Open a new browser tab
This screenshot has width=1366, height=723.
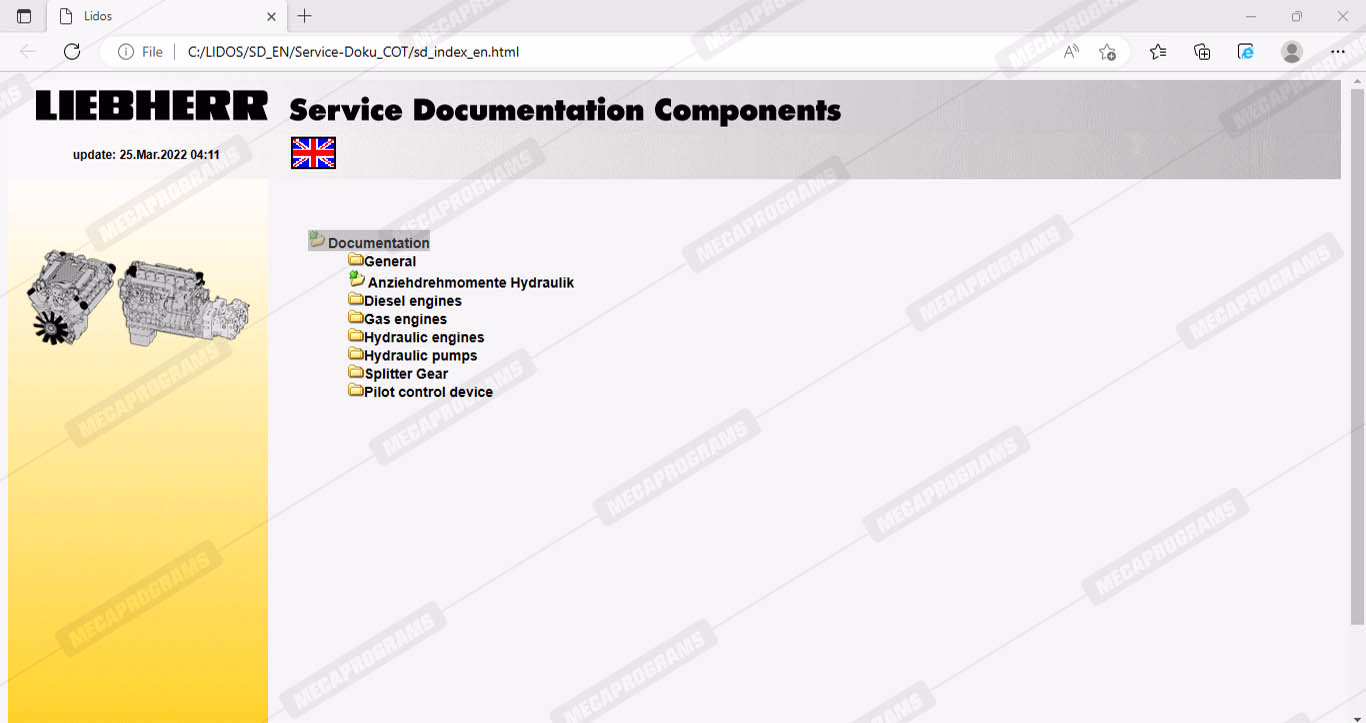coord(305,16)
